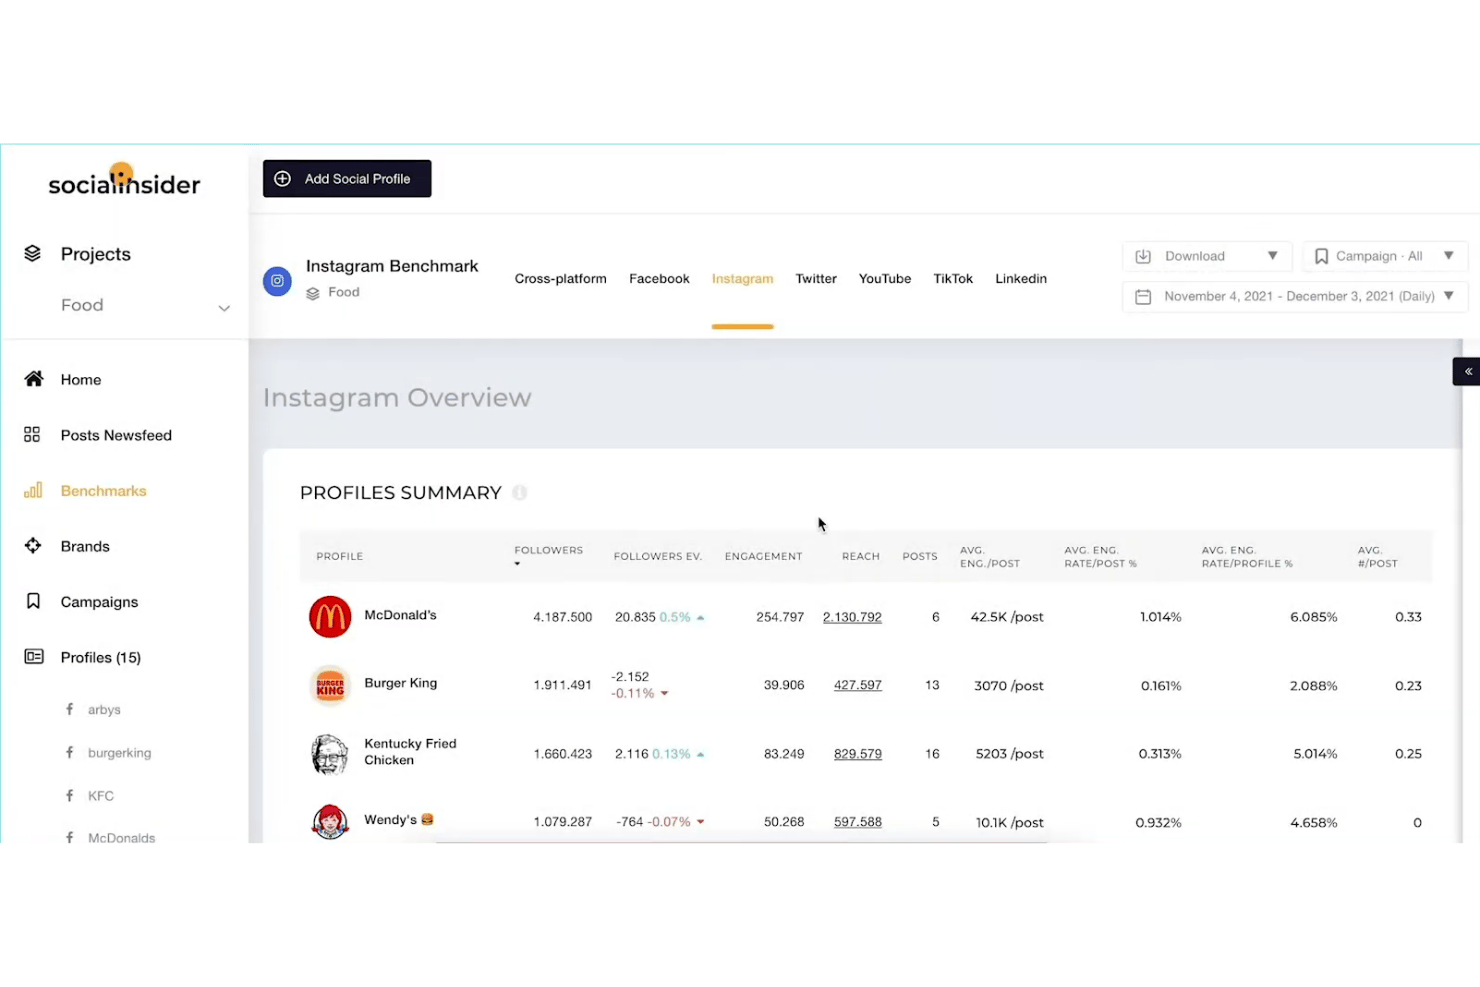This screenshot has height=987, width=1480.
Task: Click the Add Social Profile button
Action: coord(347,179)
